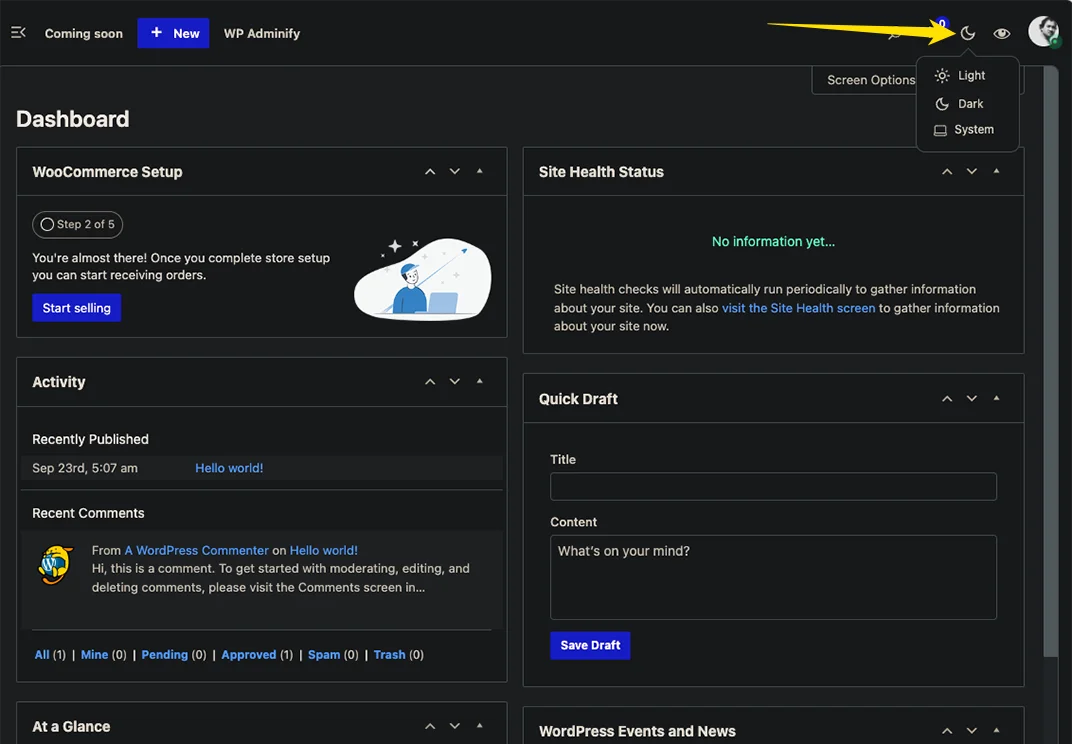The width and height of the screenshot is (1072, 744).
Task: Move Activity widget down
Action: point(455,381)
